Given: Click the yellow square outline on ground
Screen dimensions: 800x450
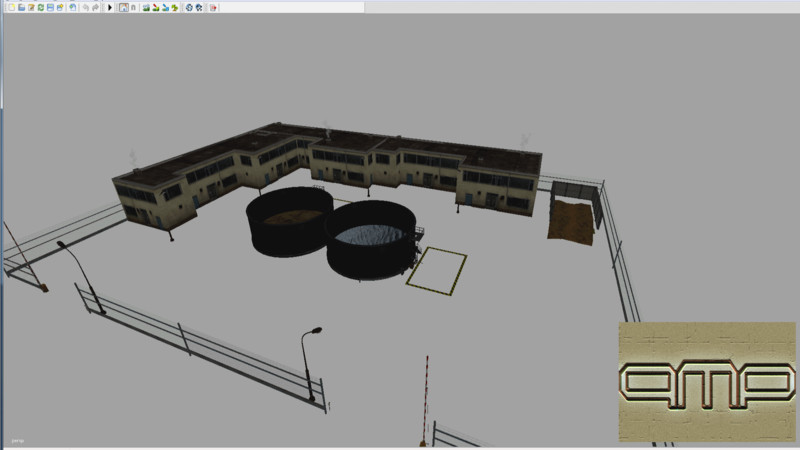Looking at the screenshot, I should [436, 268].
